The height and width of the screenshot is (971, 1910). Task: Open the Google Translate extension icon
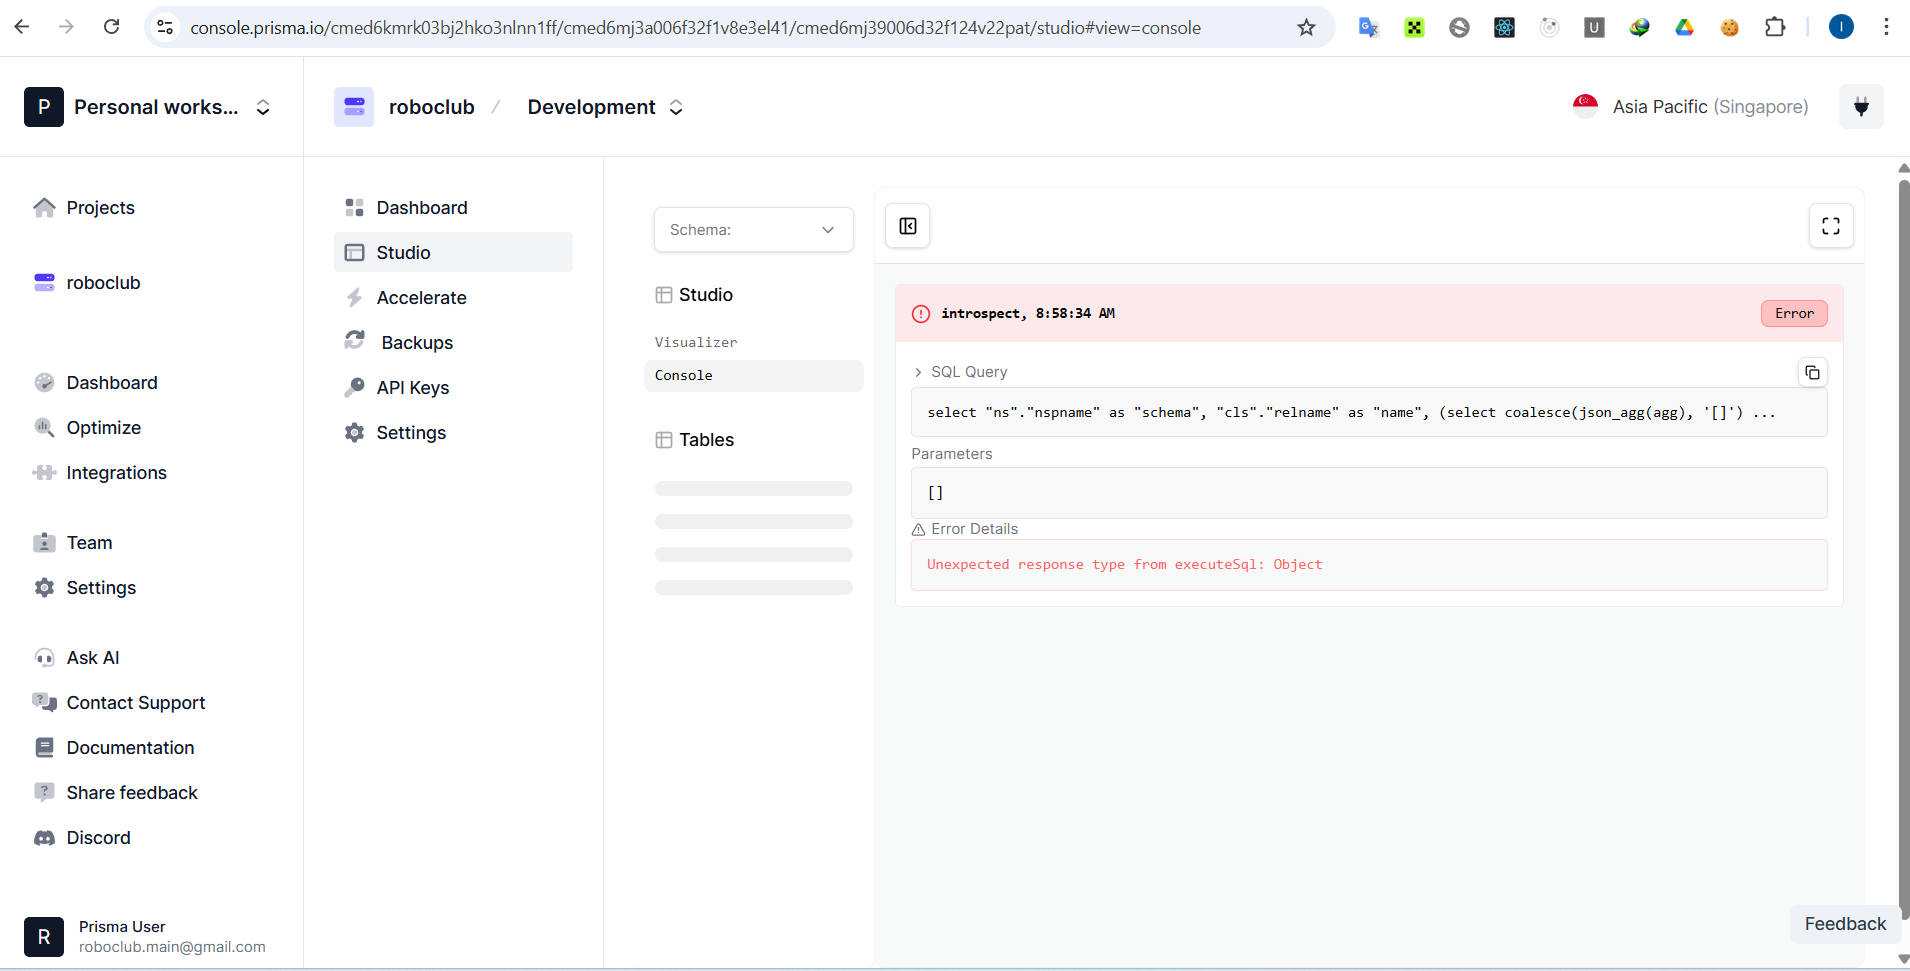pyautogui.click(x=1368, y=27)
